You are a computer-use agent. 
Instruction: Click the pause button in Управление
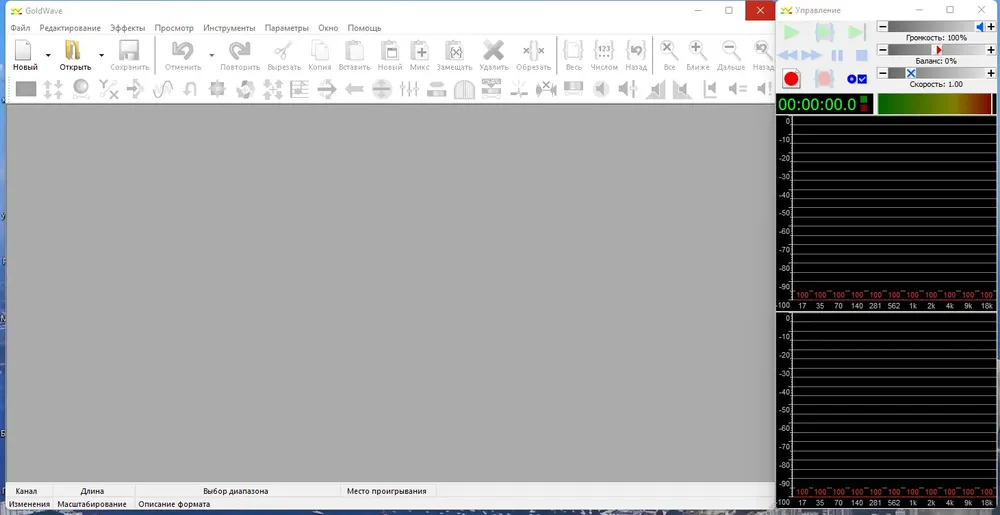point(837,55)
